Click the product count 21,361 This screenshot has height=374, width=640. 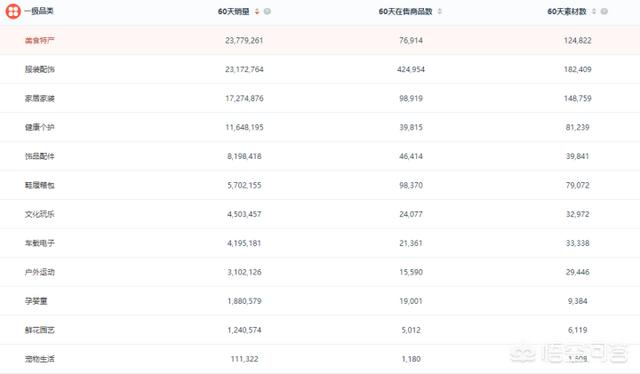pyautogui.click(x=411, y=243)
